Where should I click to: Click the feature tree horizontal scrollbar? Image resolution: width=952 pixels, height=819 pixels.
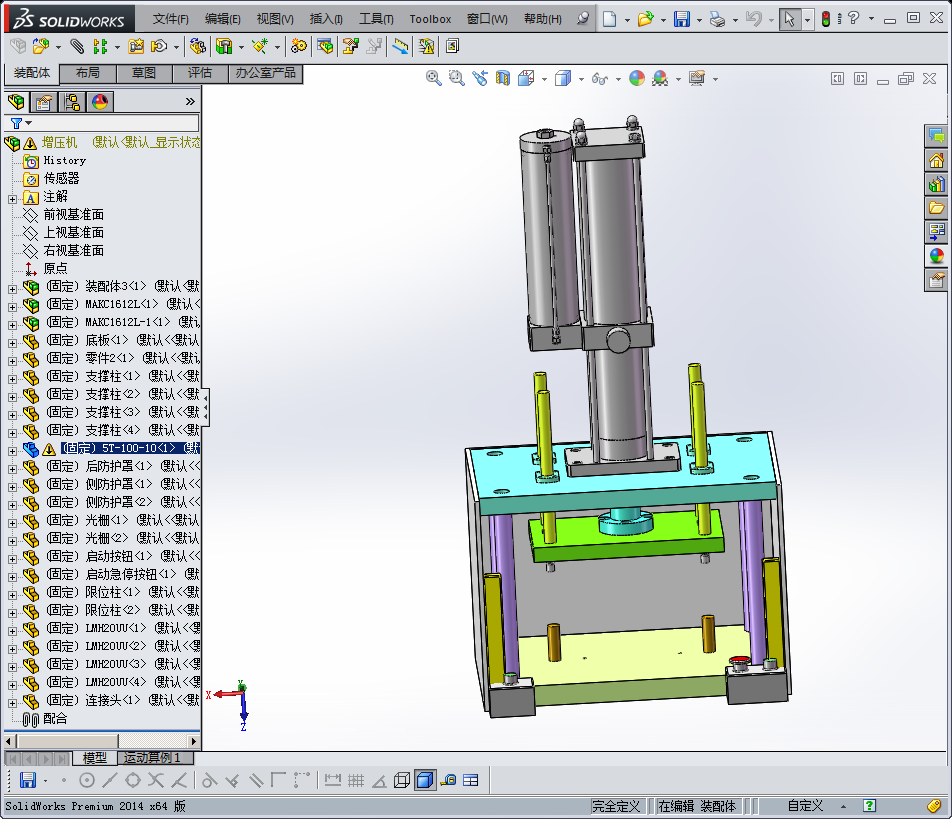(x=102, y=741)
